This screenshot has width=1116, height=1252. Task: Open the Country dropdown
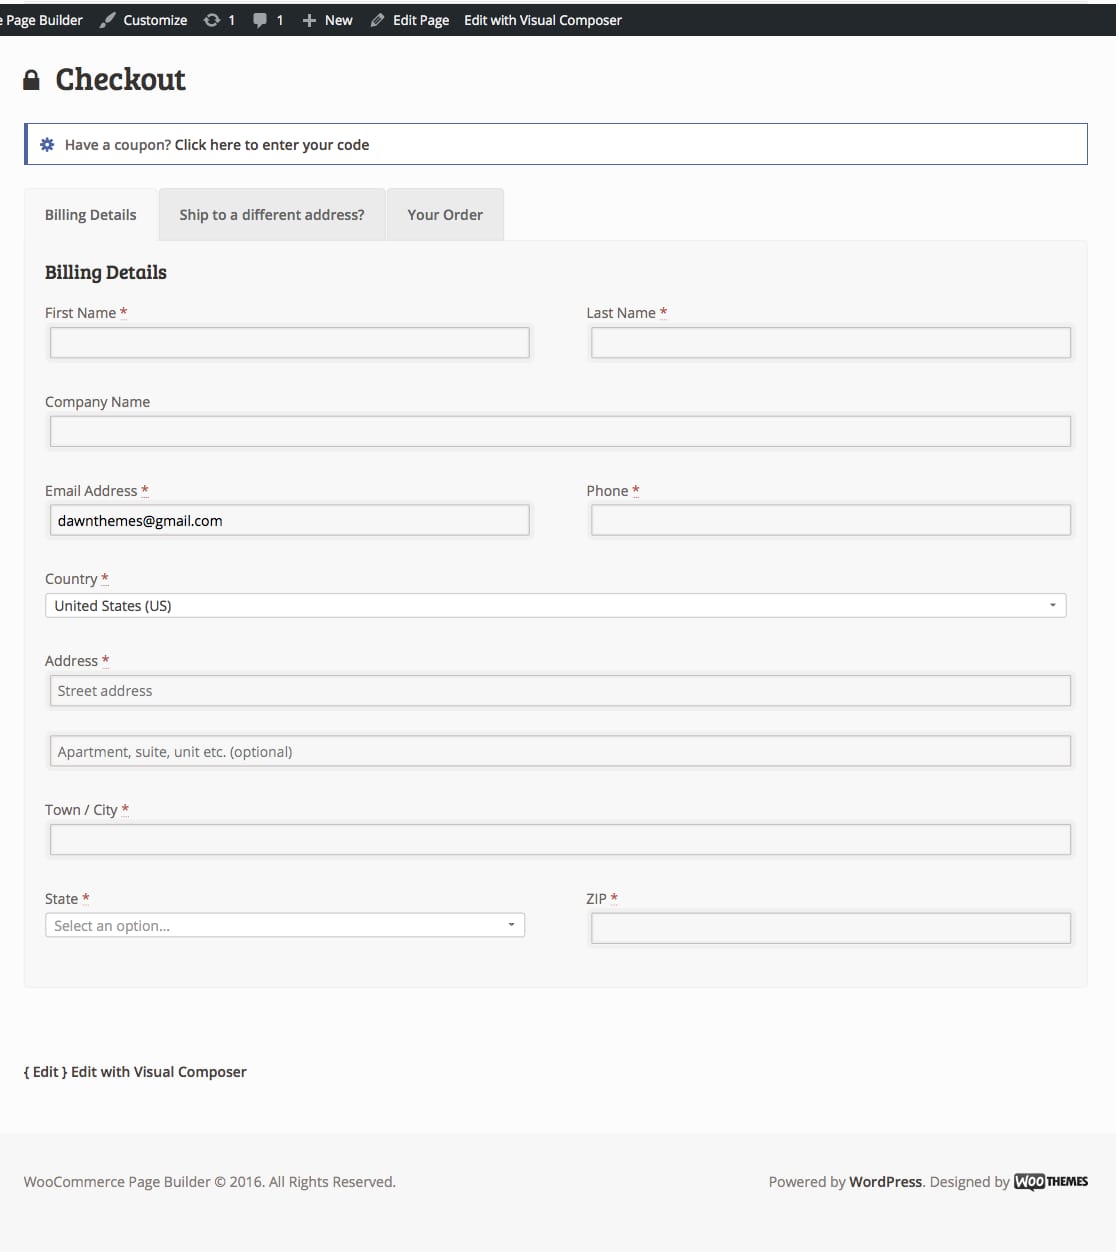point(555,606)
